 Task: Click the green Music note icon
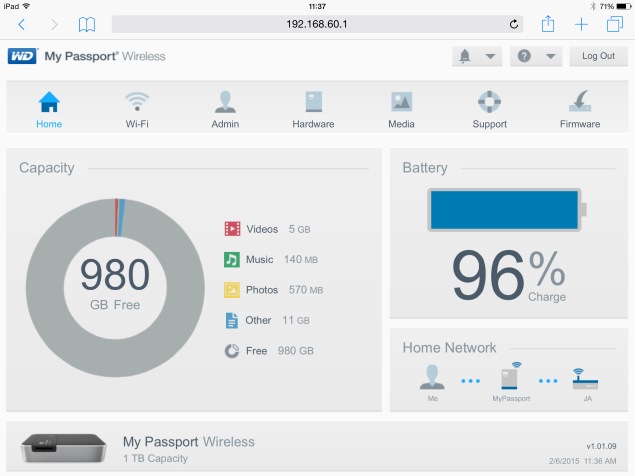click(x=232, y=259)
